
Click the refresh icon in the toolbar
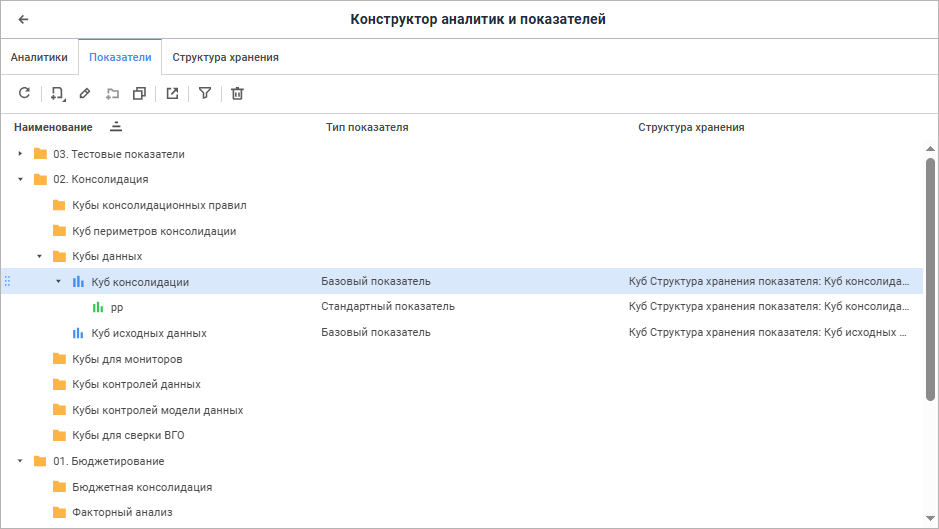[x=24, y=94]
